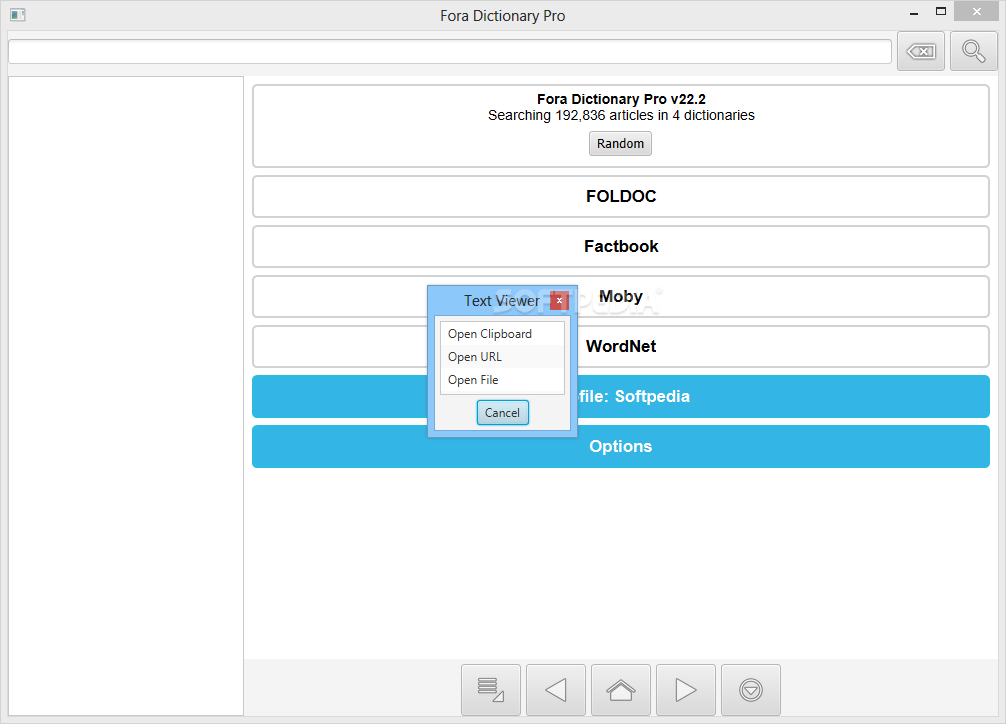
Task: Close the Fora Dictionary Pro window
Action: (x=976, y=12)
